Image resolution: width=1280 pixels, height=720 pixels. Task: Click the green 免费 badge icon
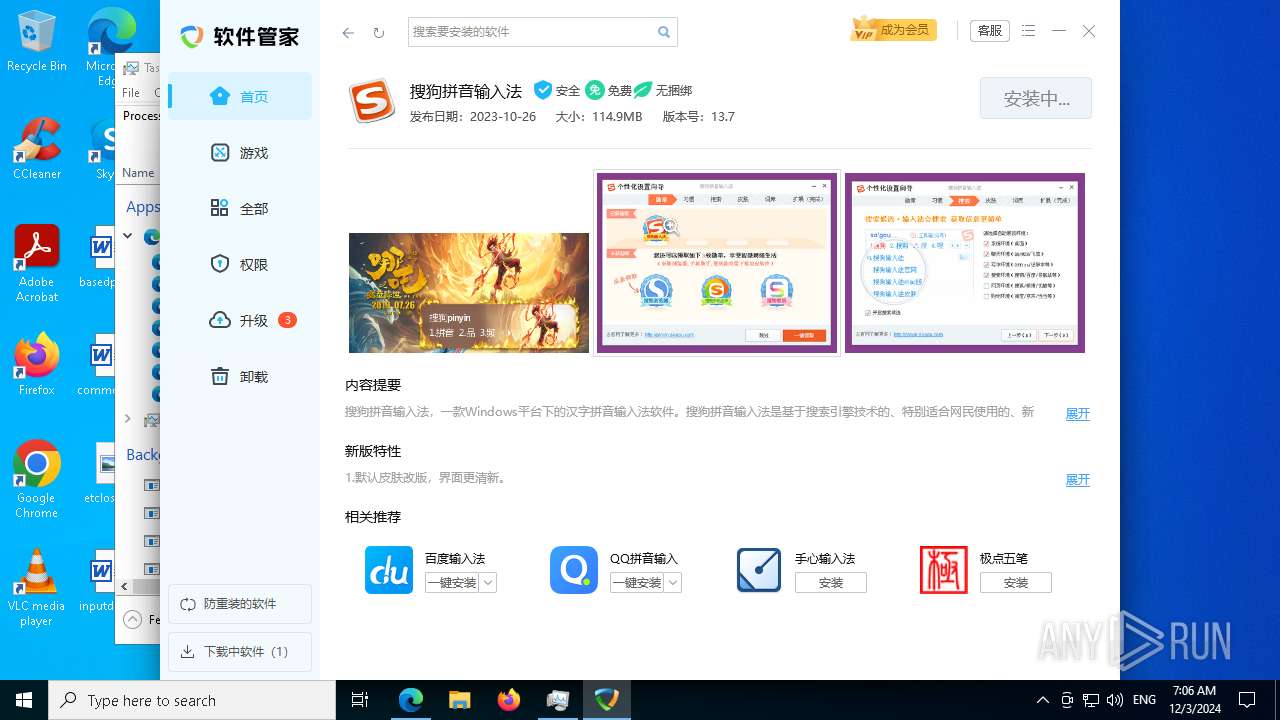point(595,90)
